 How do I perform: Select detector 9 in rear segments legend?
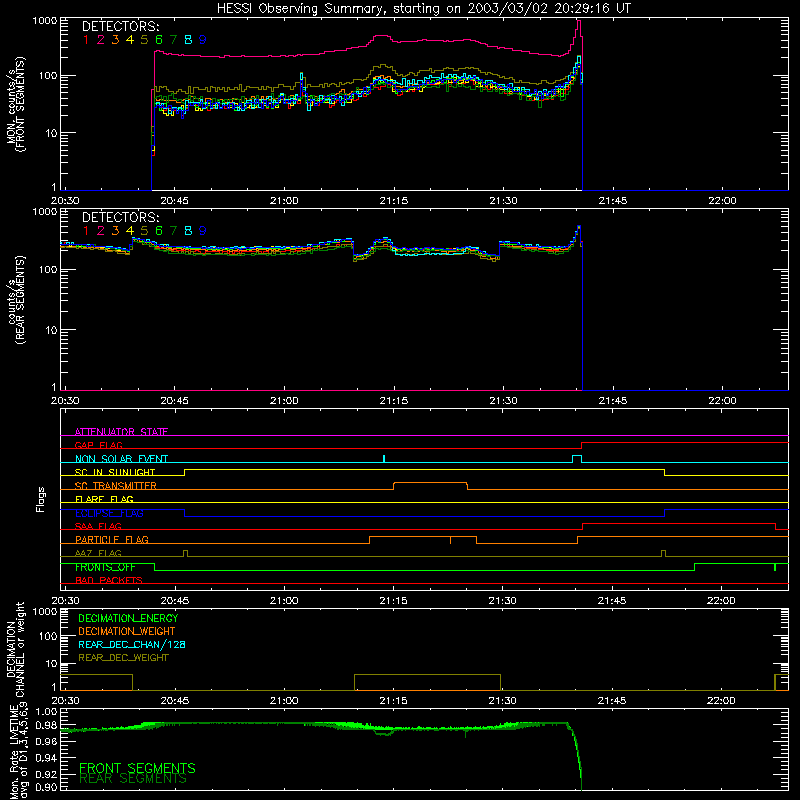(203, 231)
